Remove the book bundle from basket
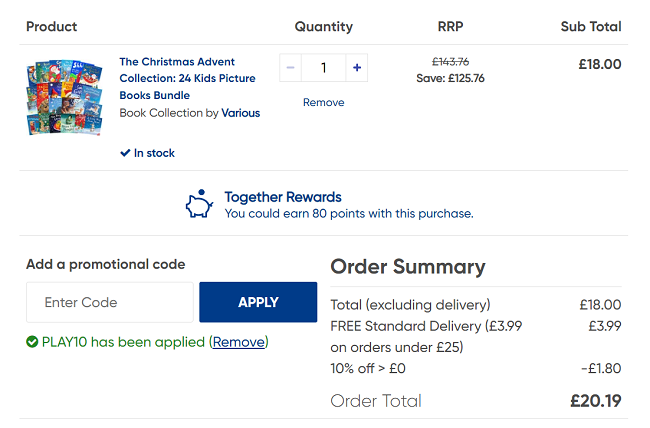The width and height of the screenshot is (650, 428). point(323,102)
